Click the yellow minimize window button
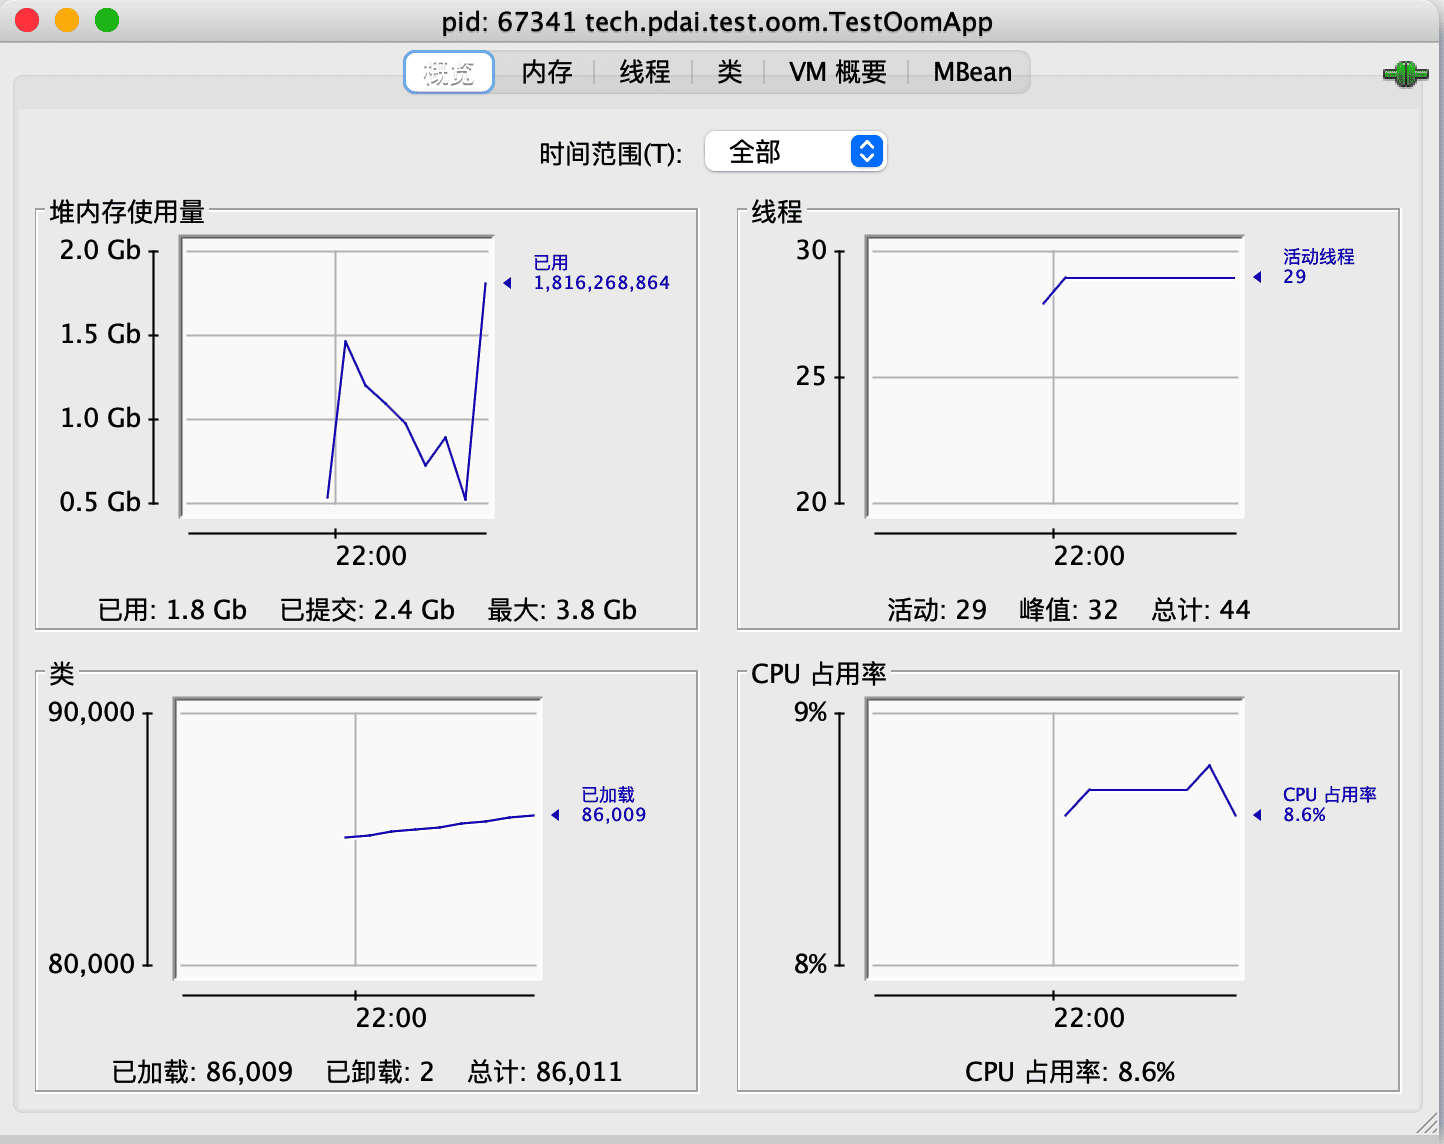The height and width of the screenshot is (1144, 1444). [67, 21]
